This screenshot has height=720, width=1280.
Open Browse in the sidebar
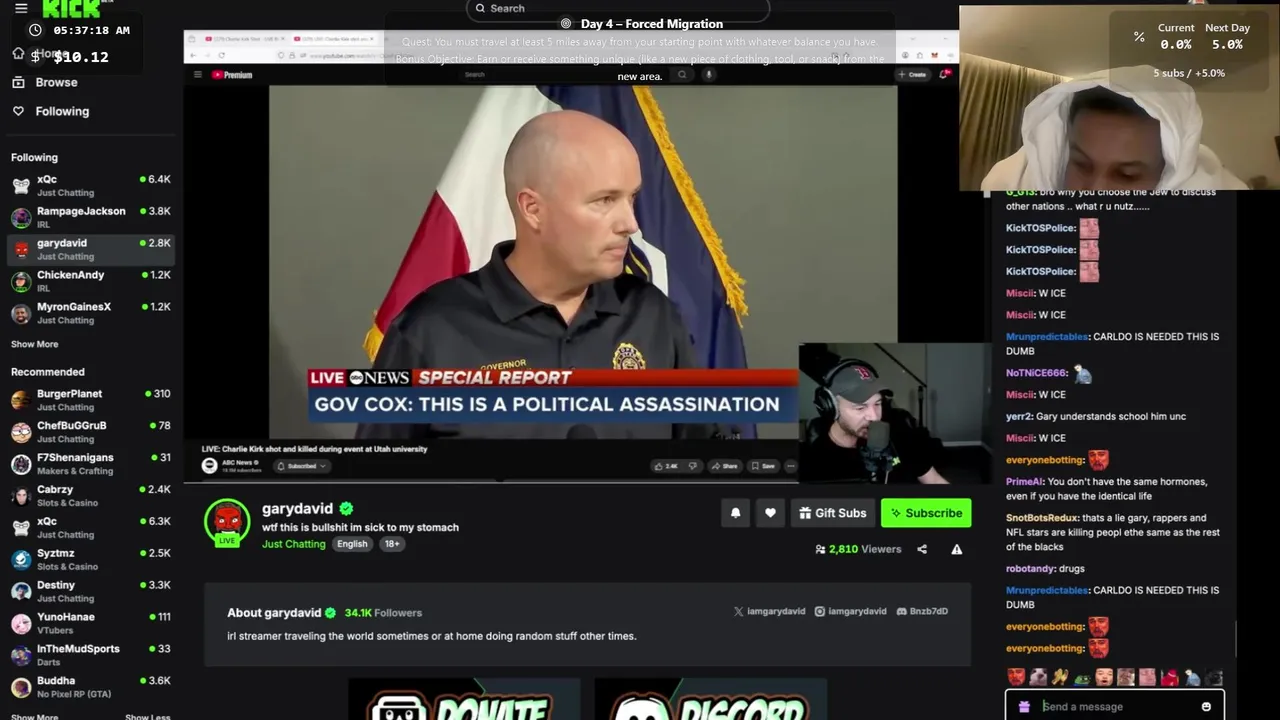[56, 82]
